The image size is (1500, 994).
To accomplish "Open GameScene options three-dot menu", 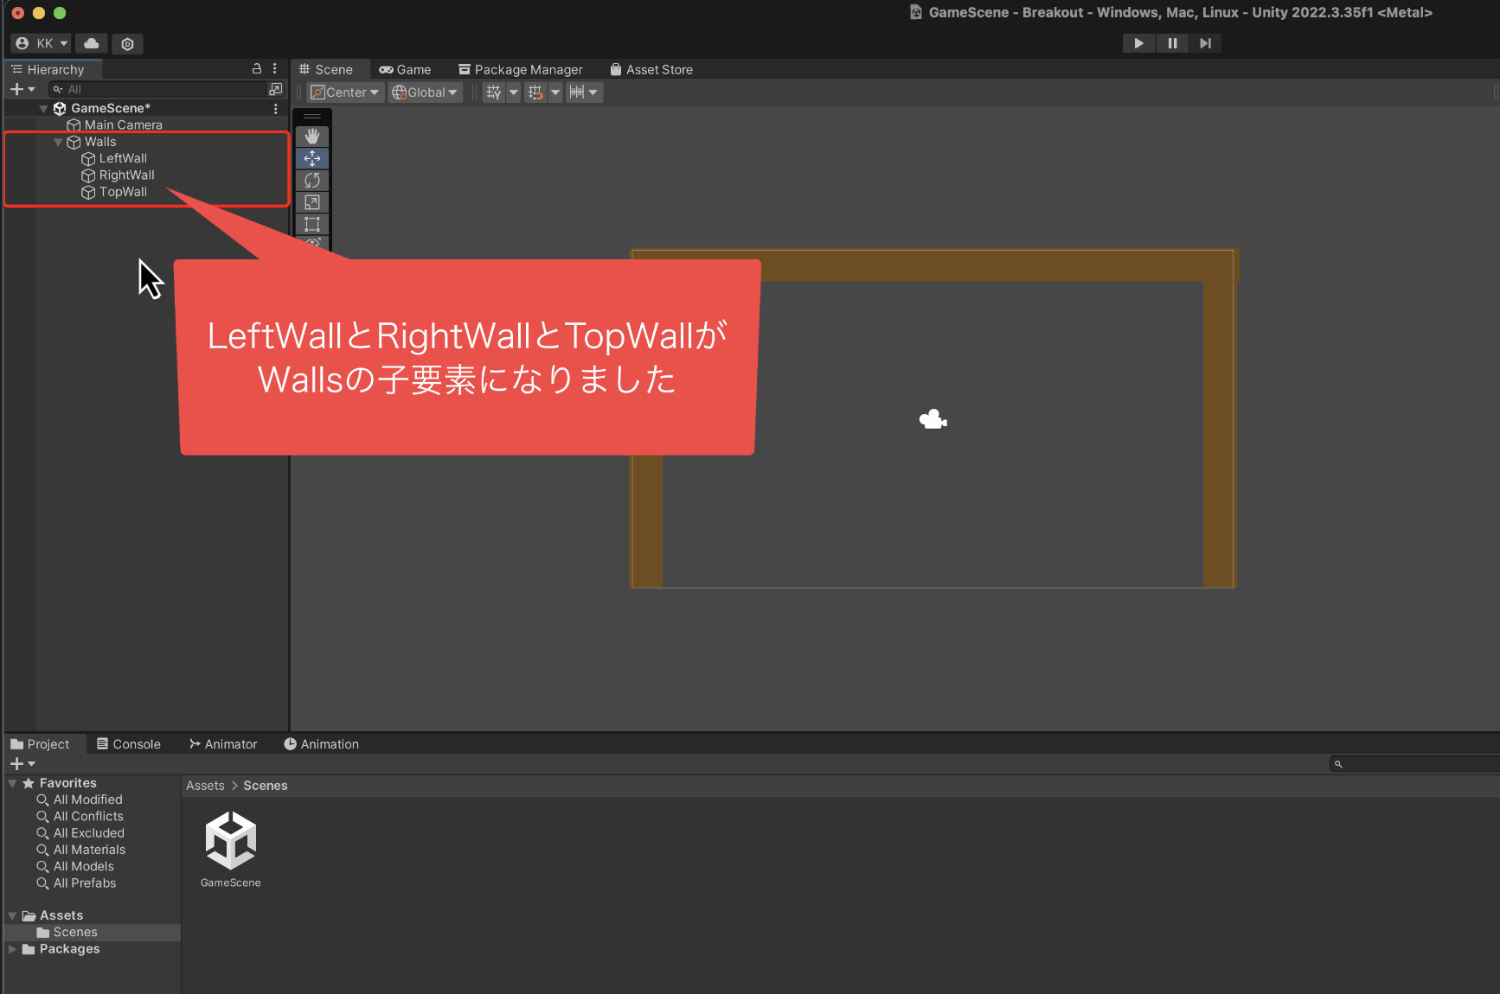I will point(275,108).
